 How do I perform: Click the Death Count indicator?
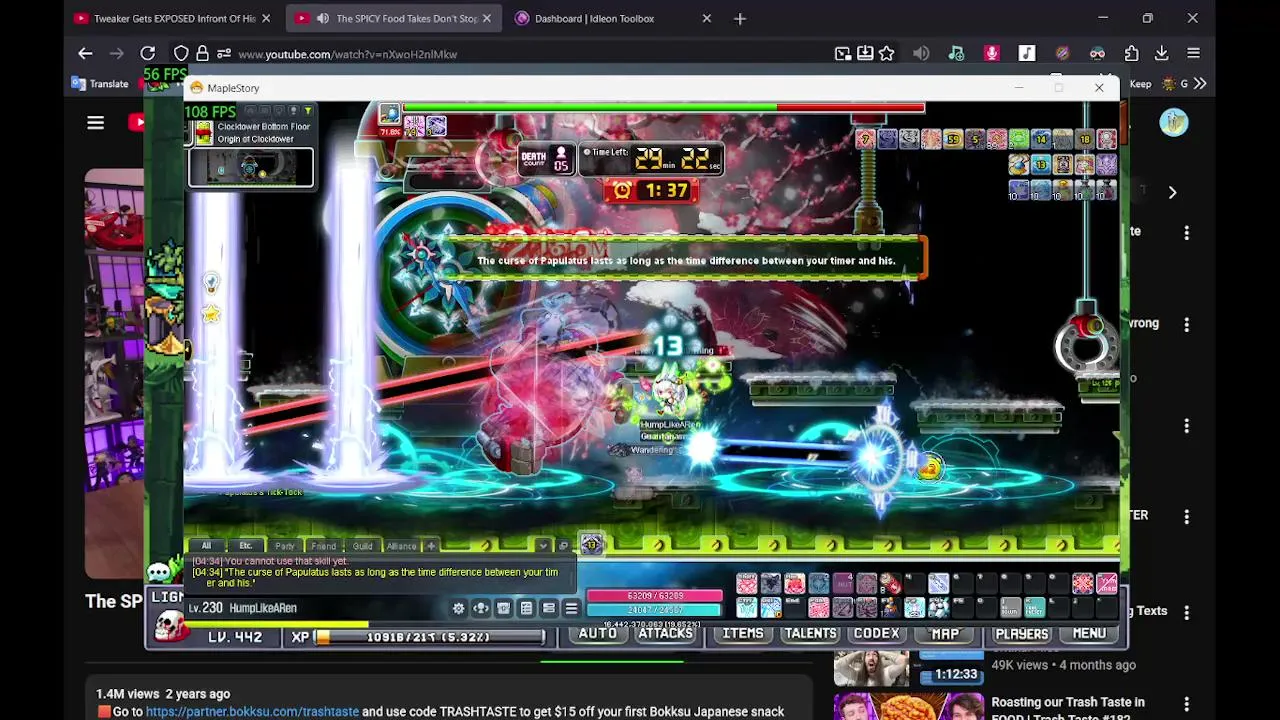tap(545, 158)
